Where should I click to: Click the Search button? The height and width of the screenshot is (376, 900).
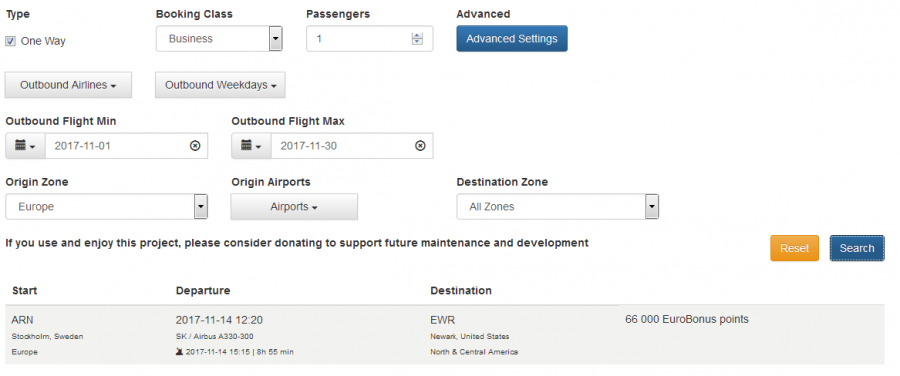pyautogui.click(x=857, y=248)
